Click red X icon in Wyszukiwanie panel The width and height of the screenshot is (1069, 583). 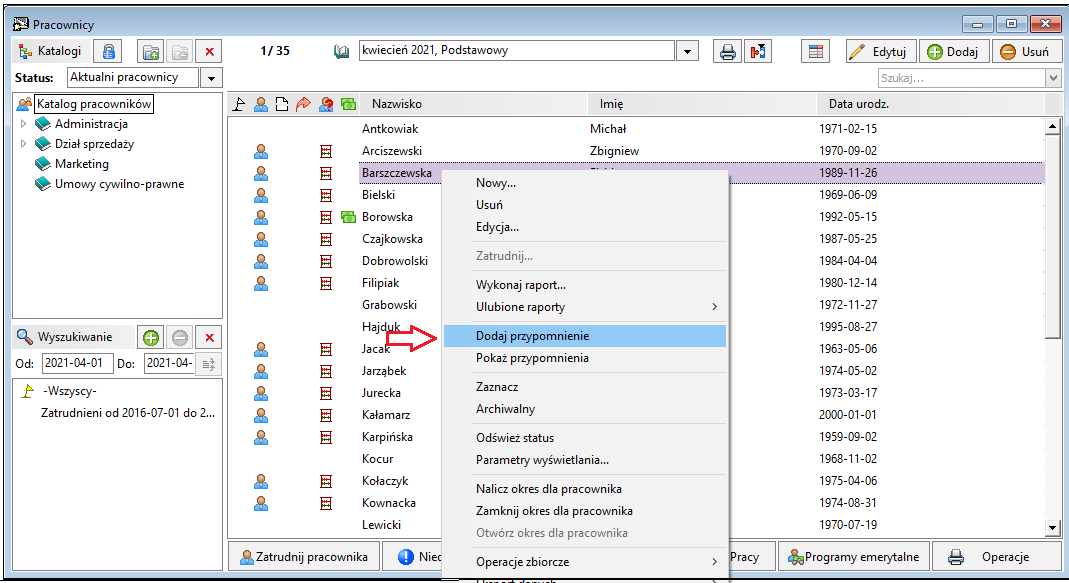[x=209, y=338]
